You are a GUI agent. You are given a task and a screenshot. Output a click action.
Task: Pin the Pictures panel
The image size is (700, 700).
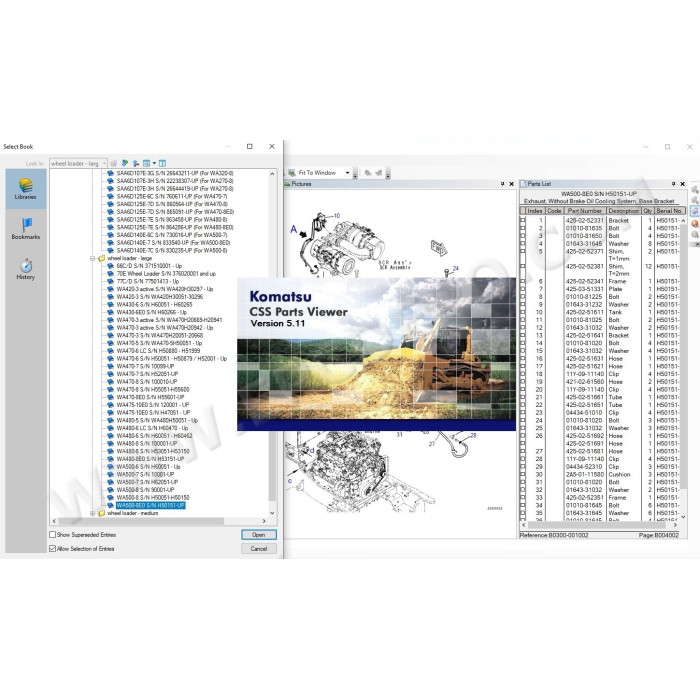503,184
